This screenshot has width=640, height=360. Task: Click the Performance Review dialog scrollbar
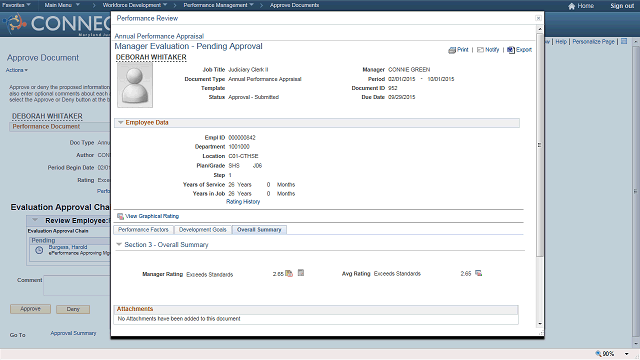540,176
